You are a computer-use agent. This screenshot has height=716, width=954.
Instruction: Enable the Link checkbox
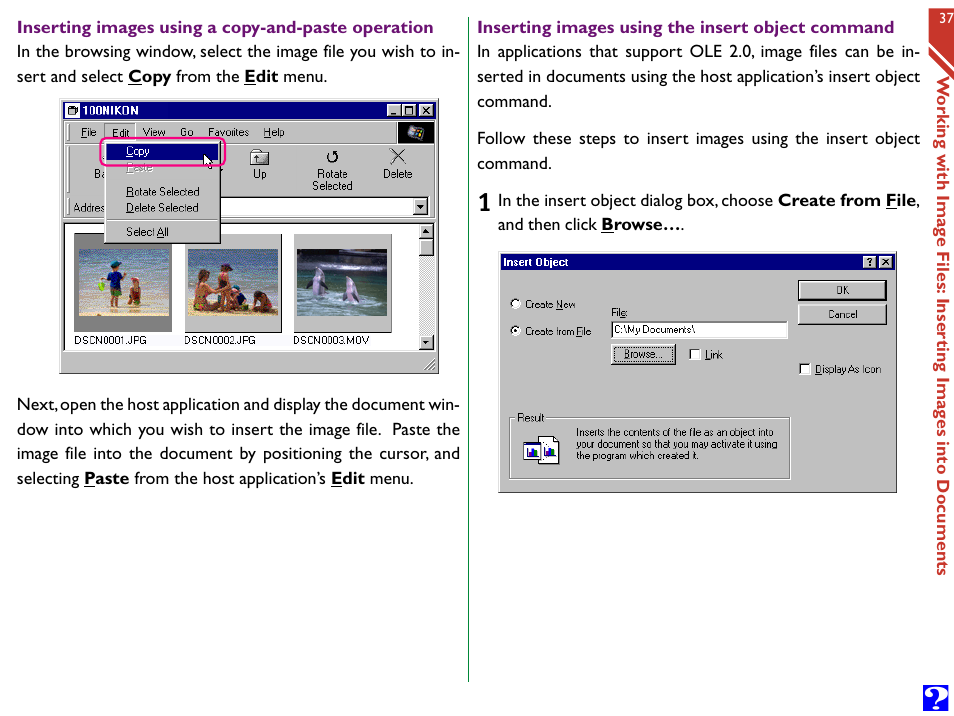(695, 354)
